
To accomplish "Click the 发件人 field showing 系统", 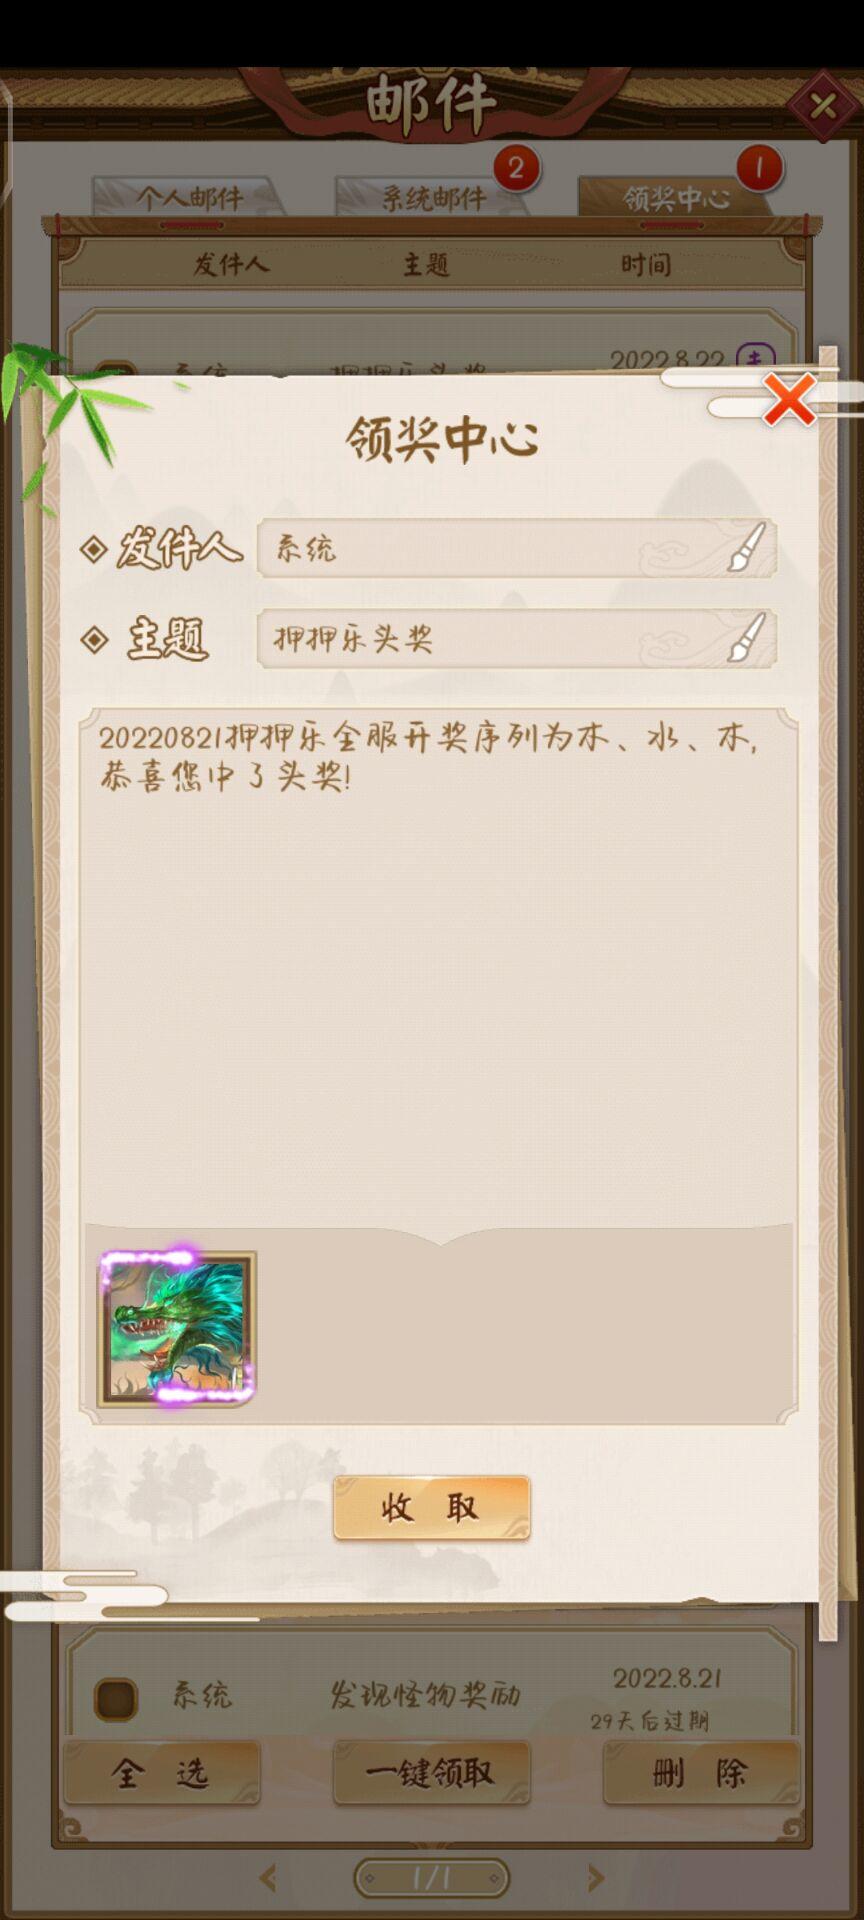I will tap(517, 548).
